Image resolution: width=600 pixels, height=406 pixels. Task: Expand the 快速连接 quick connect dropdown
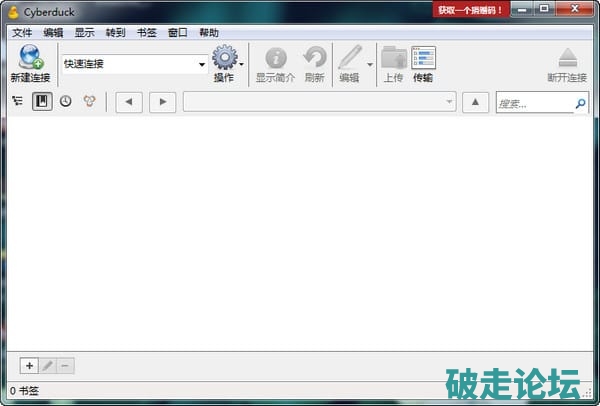pos(202,65)
